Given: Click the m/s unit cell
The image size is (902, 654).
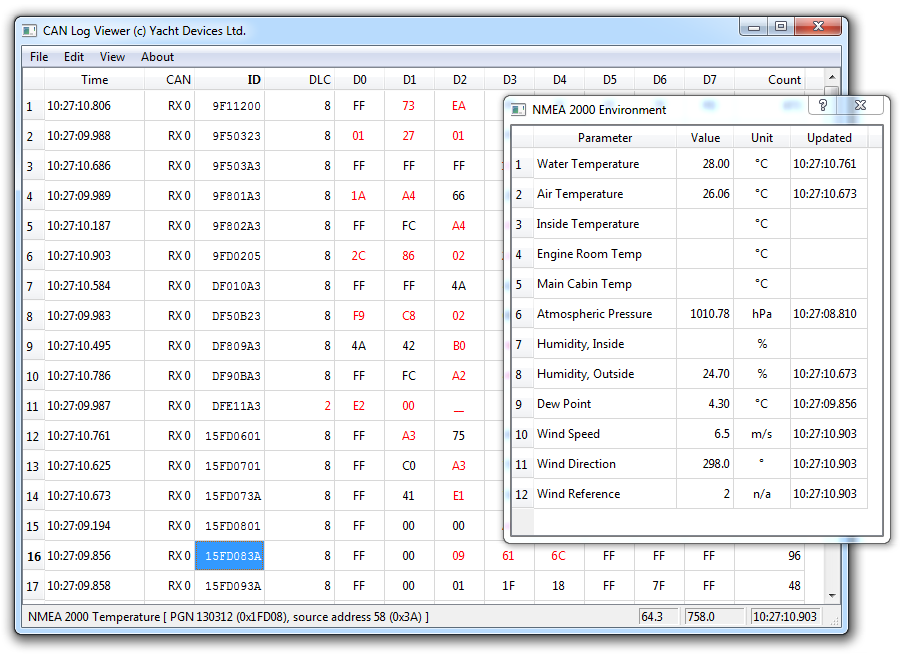Looking at the screenshot, I should pyautogui.click(x=762, y=434).
